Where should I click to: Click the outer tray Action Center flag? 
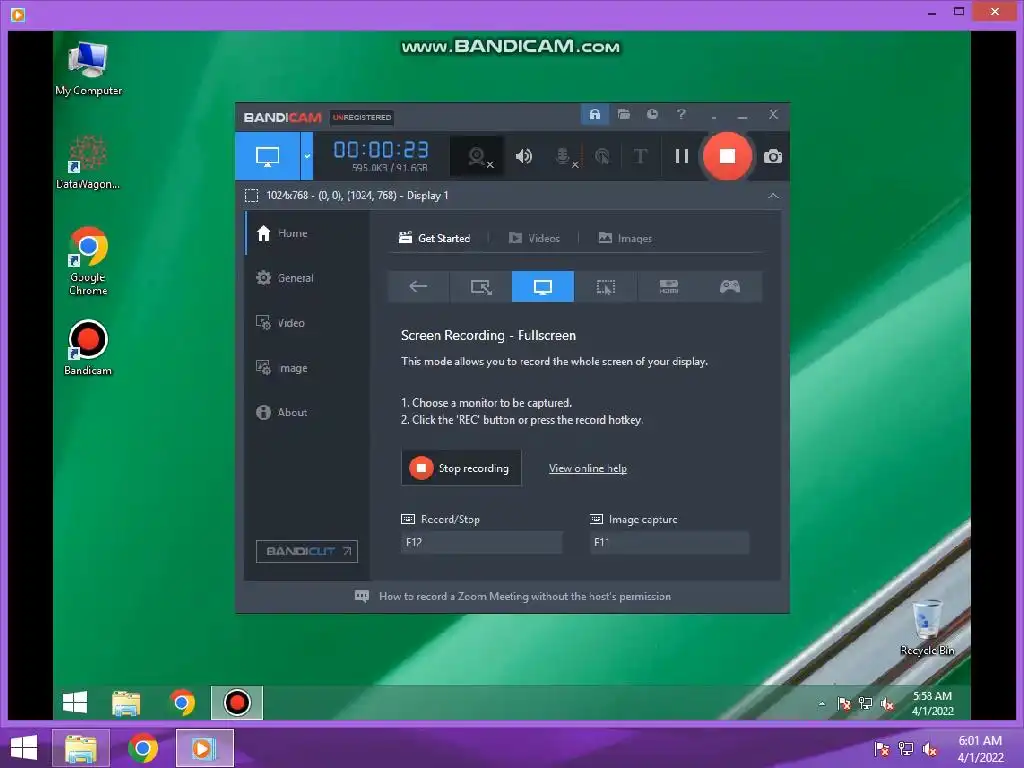pyautogui.click(x=882, y=749)
